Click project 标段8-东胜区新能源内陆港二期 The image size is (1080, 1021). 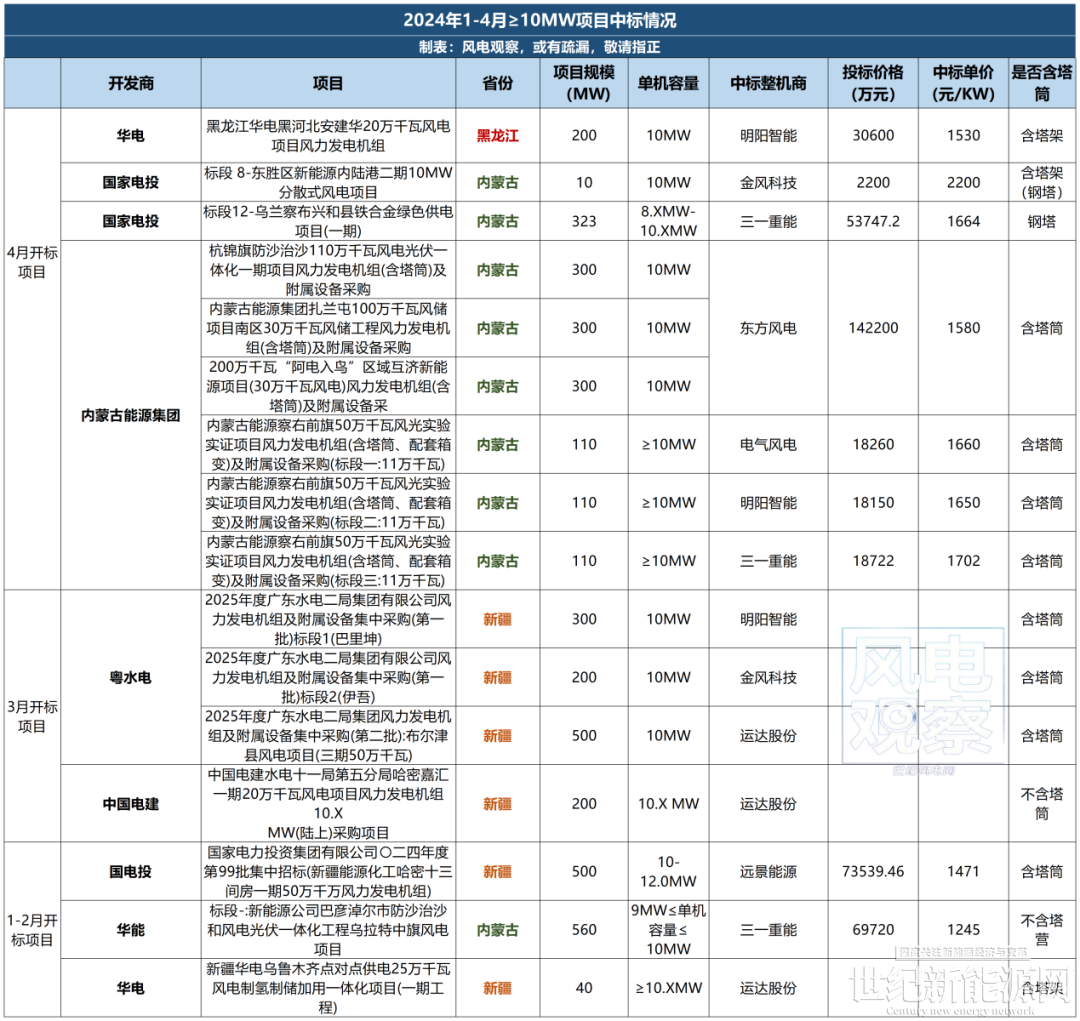click(x=328, y=183)
